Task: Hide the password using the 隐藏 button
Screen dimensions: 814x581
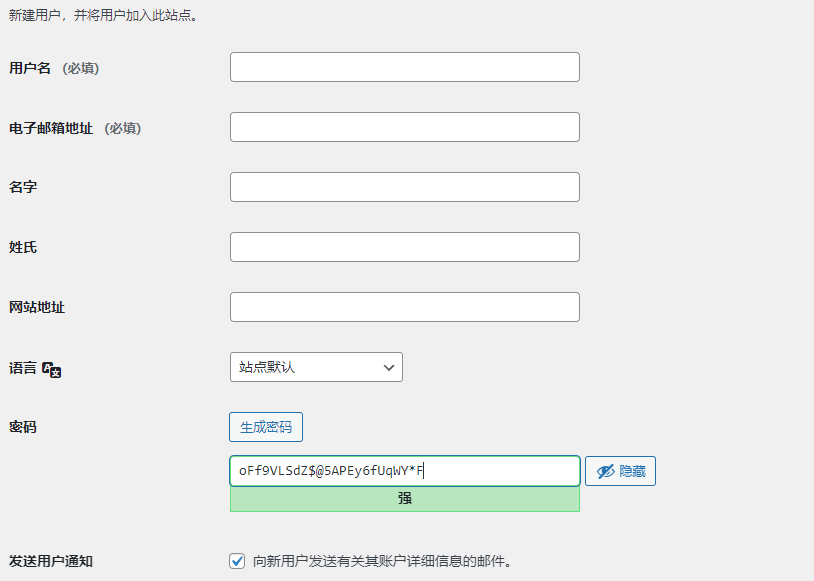Action: coord(620,470)
